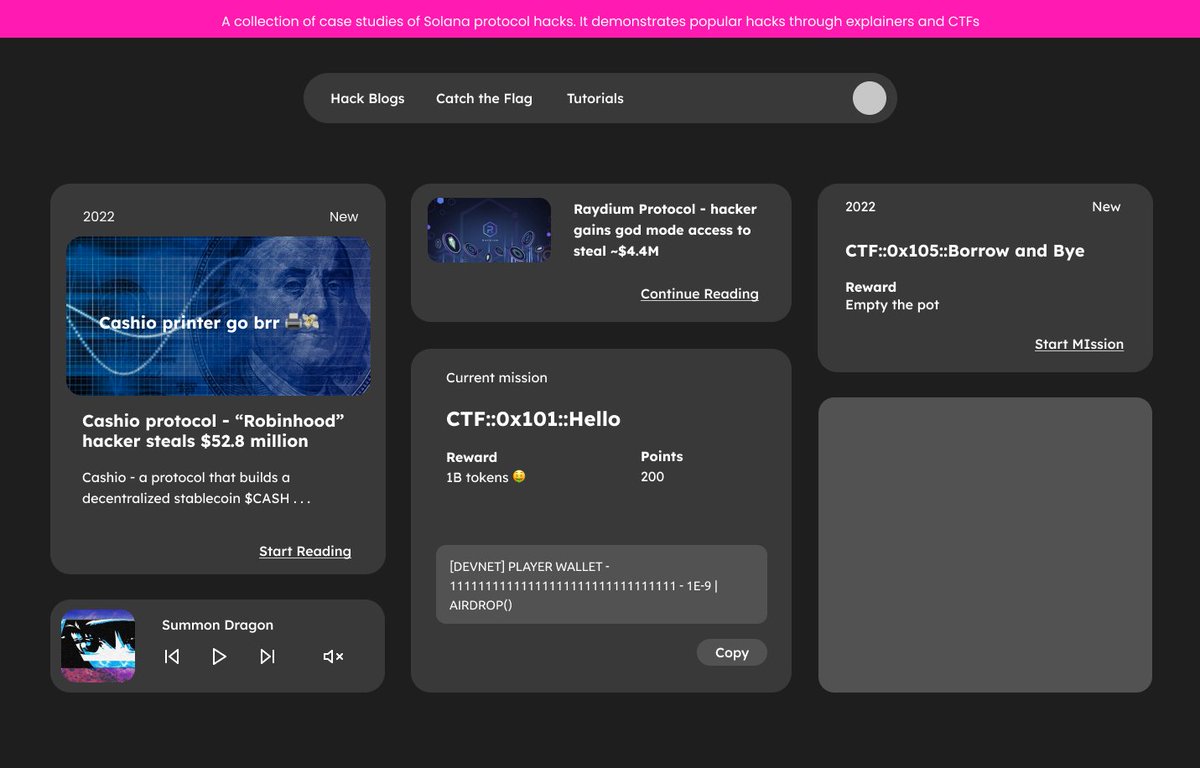Select the DEVNET player wallet text box
Image resolution: width=1200 pixels, height=768 pixels.
(x=601, y=585)
